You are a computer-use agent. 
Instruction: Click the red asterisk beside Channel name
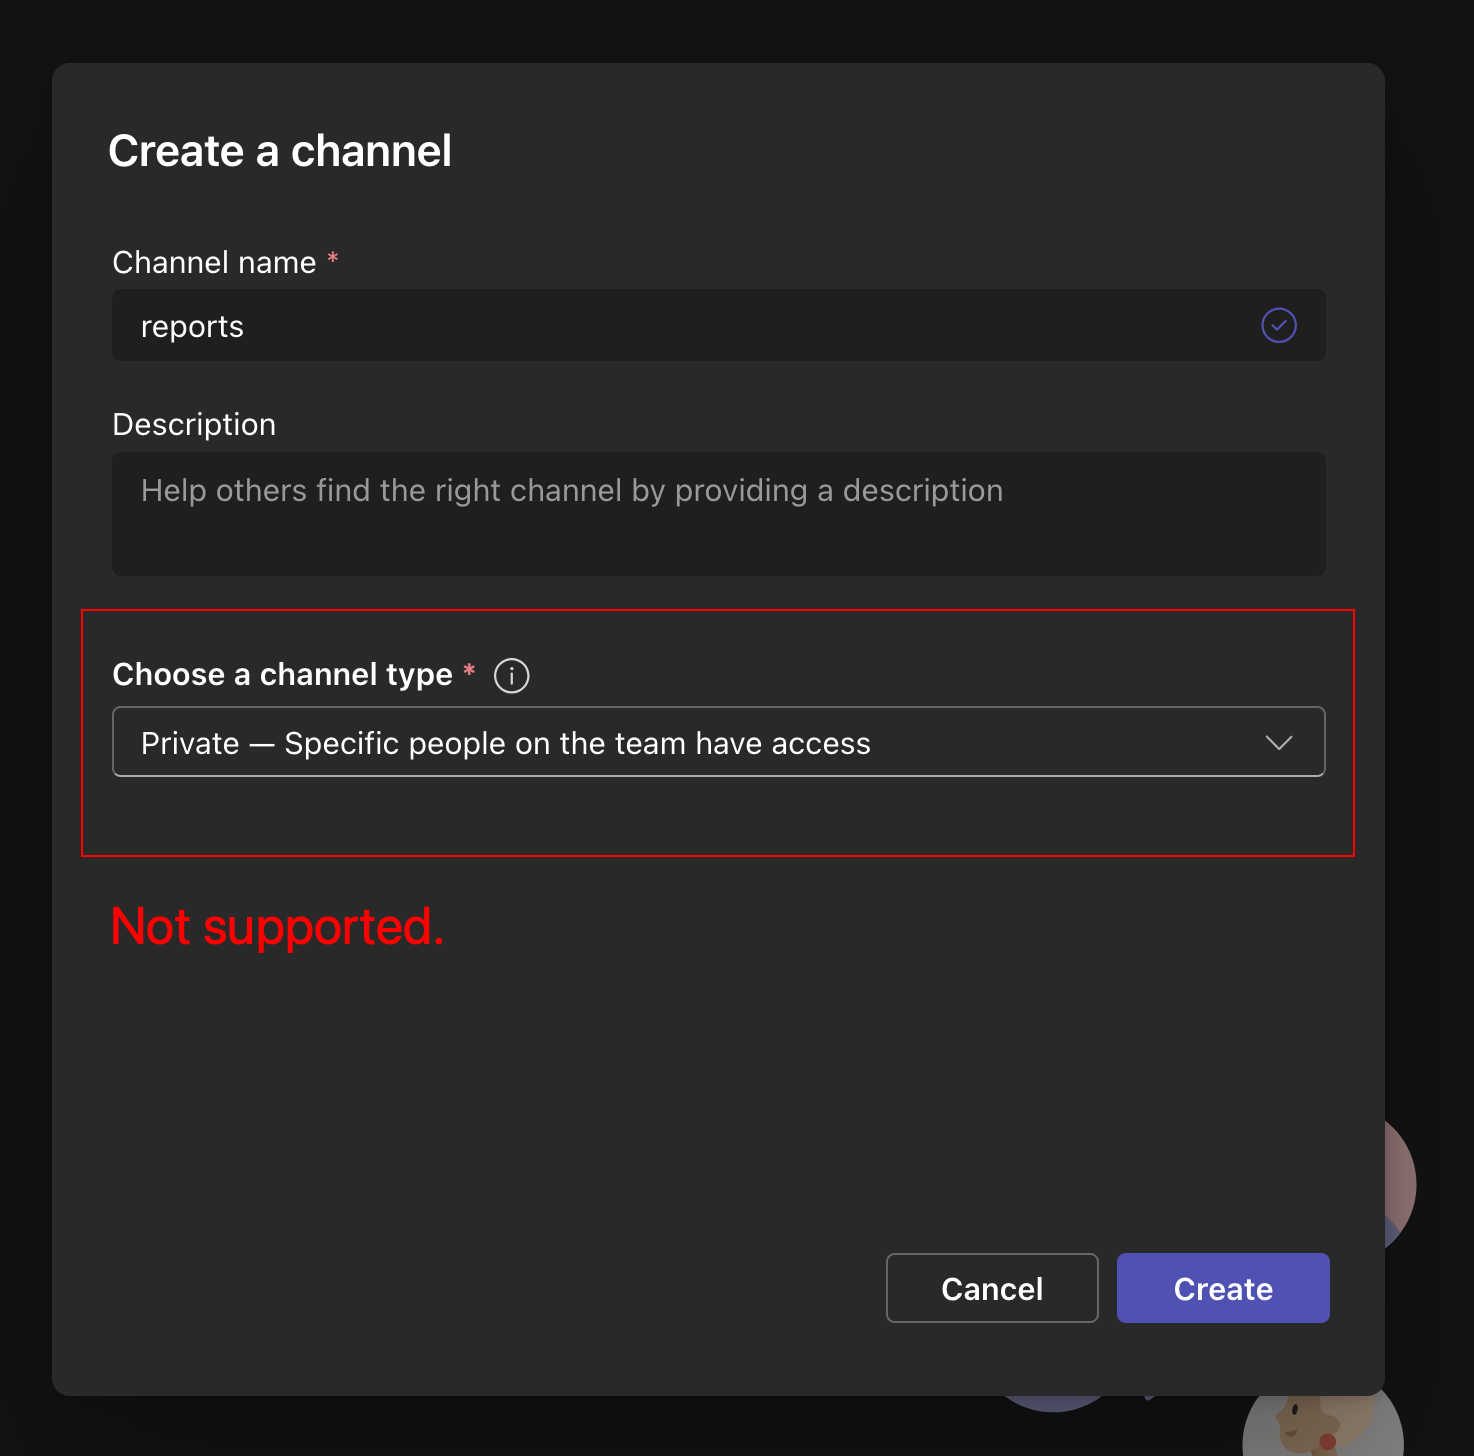click(x=333, y=260)
